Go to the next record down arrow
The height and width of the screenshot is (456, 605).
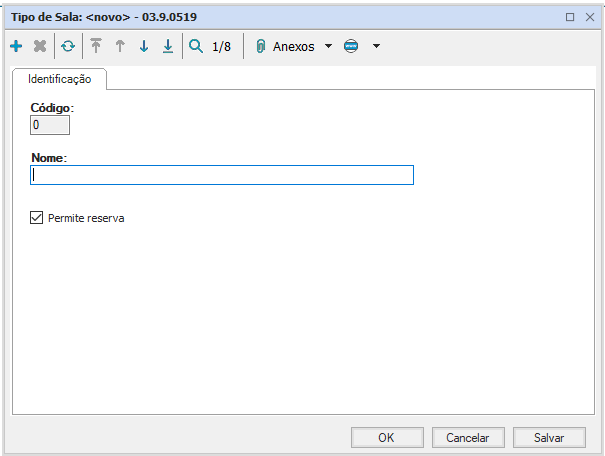coord(144,46)
